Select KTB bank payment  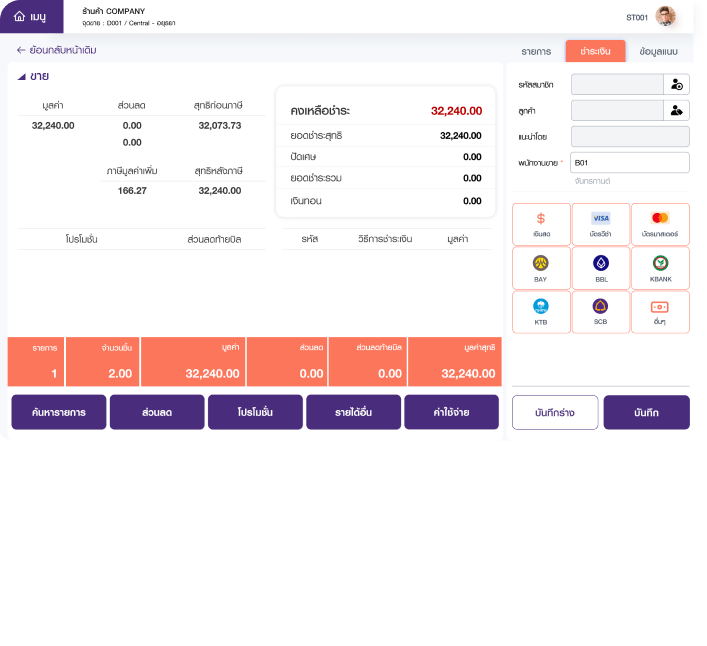(541, 311)
